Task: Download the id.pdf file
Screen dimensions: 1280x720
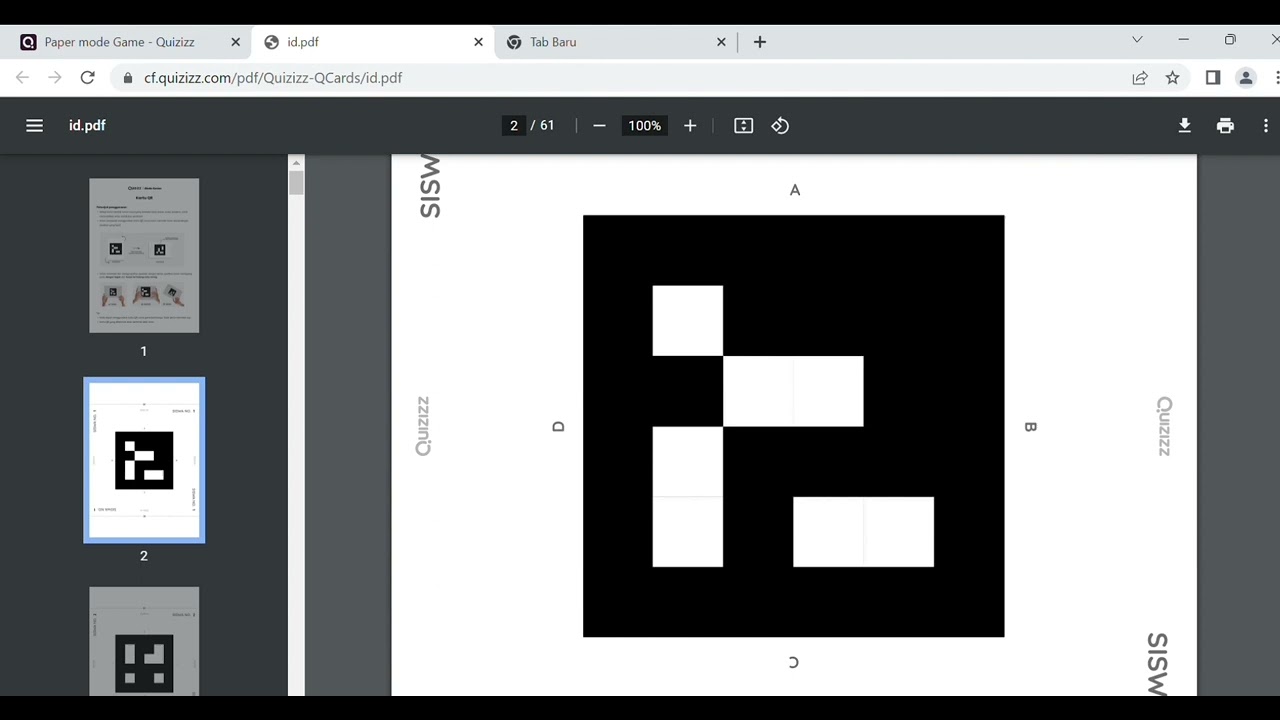Action: click(x=1184, y=125)
